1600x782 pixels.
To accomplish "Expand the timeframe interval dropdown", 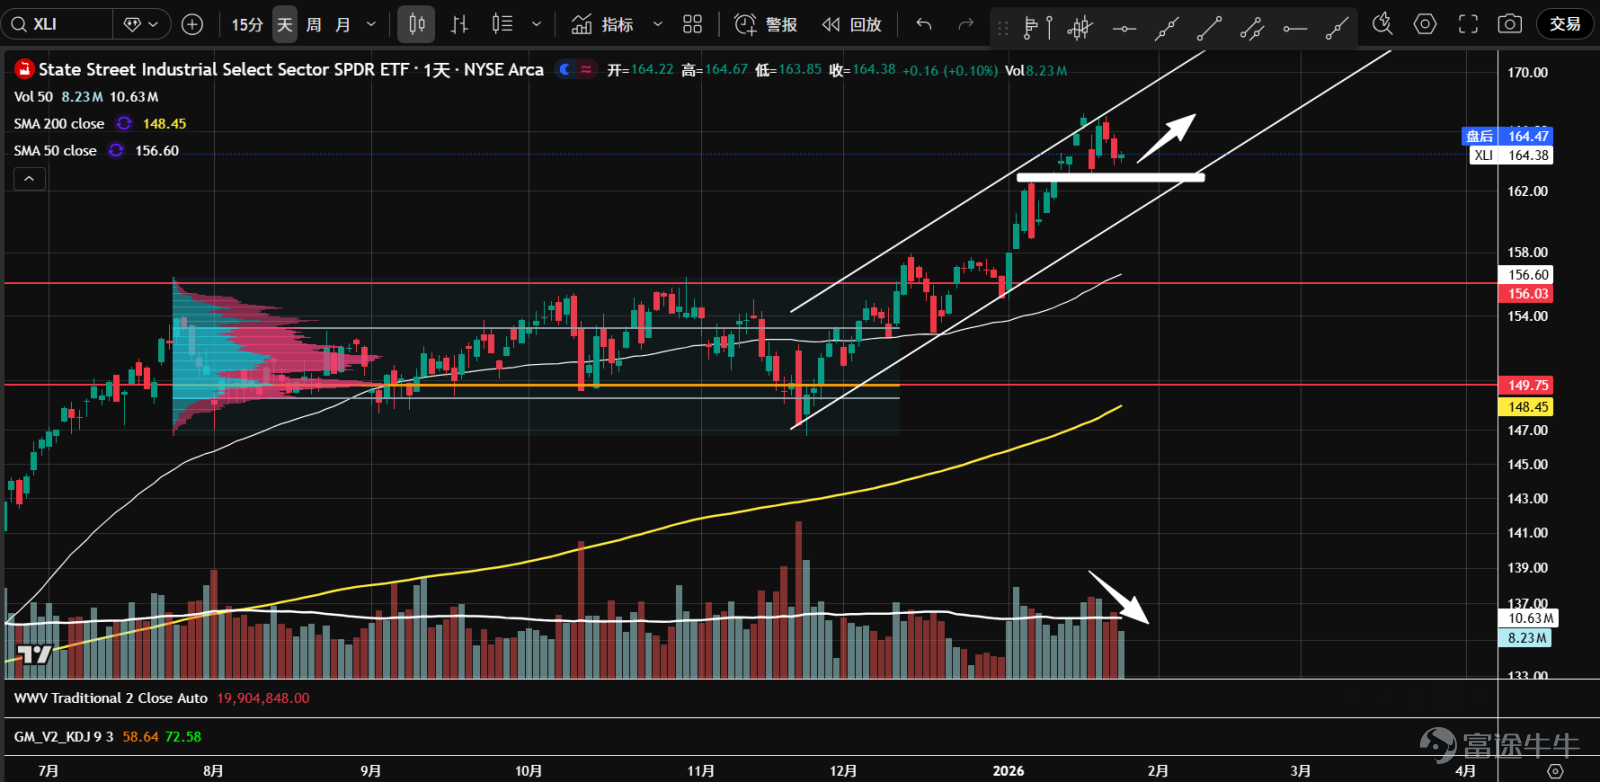I will click(371, 24).
